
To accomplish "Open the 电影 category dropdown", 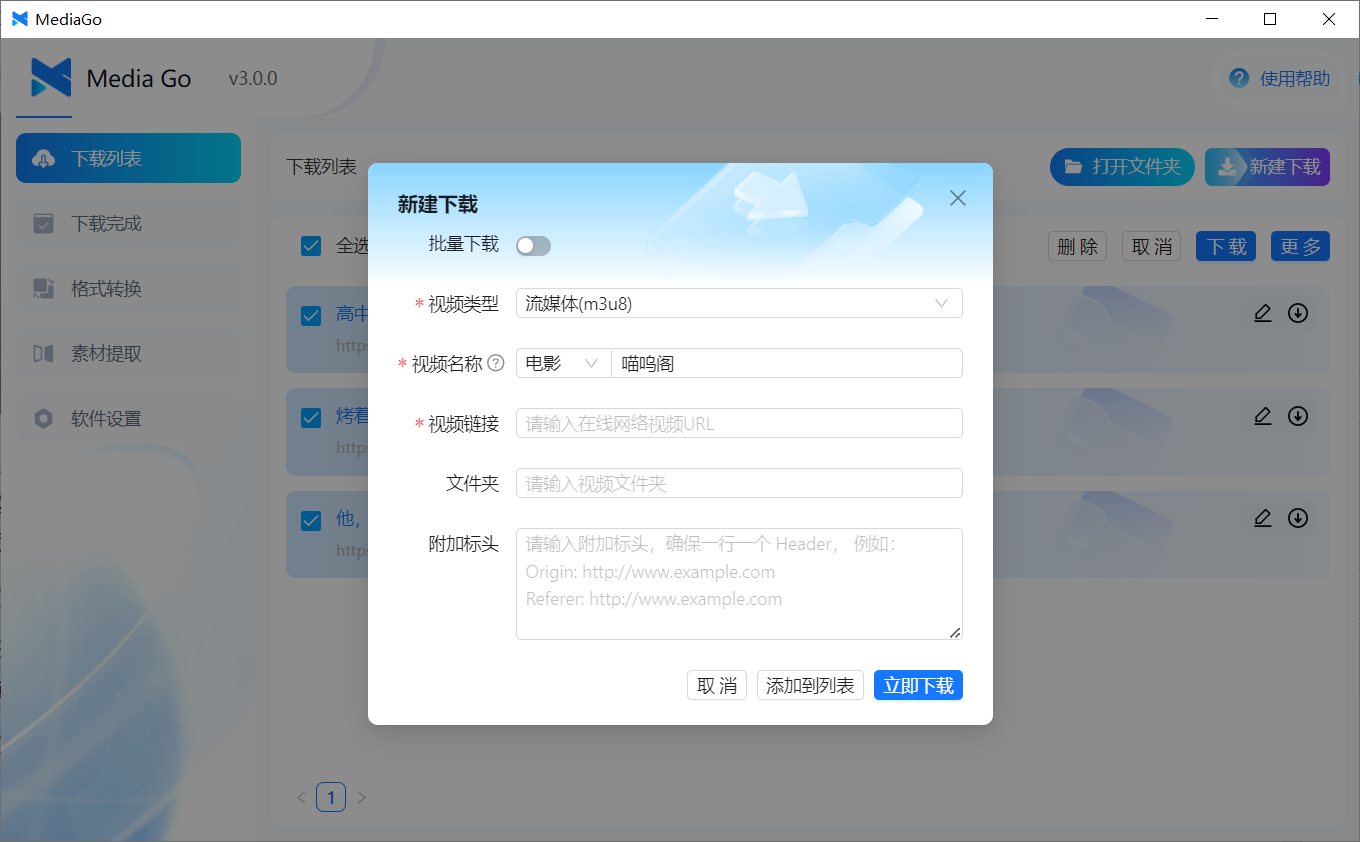I will (563, 363).
